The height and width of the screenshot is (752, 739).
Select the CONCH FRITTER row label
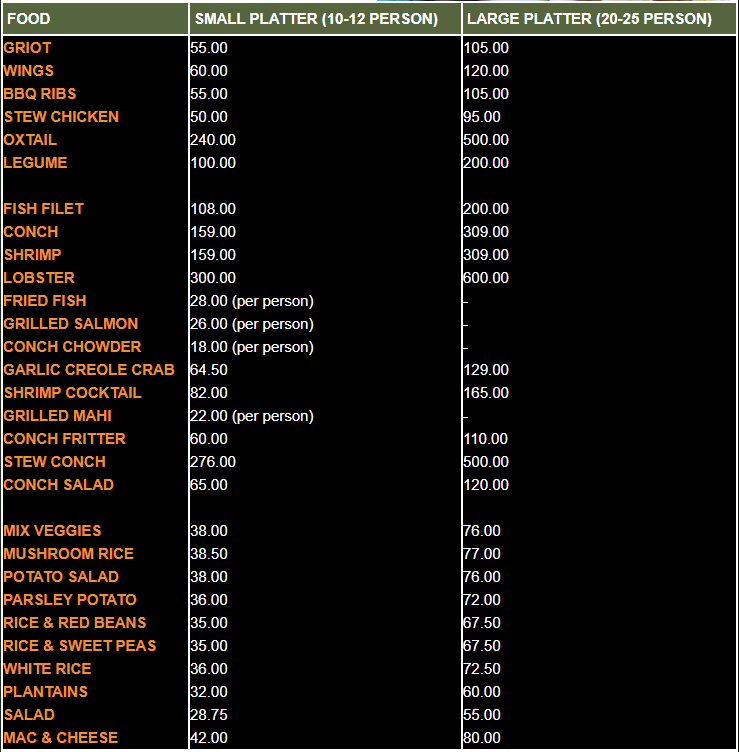pyautogui.click(x=65, y=439)
